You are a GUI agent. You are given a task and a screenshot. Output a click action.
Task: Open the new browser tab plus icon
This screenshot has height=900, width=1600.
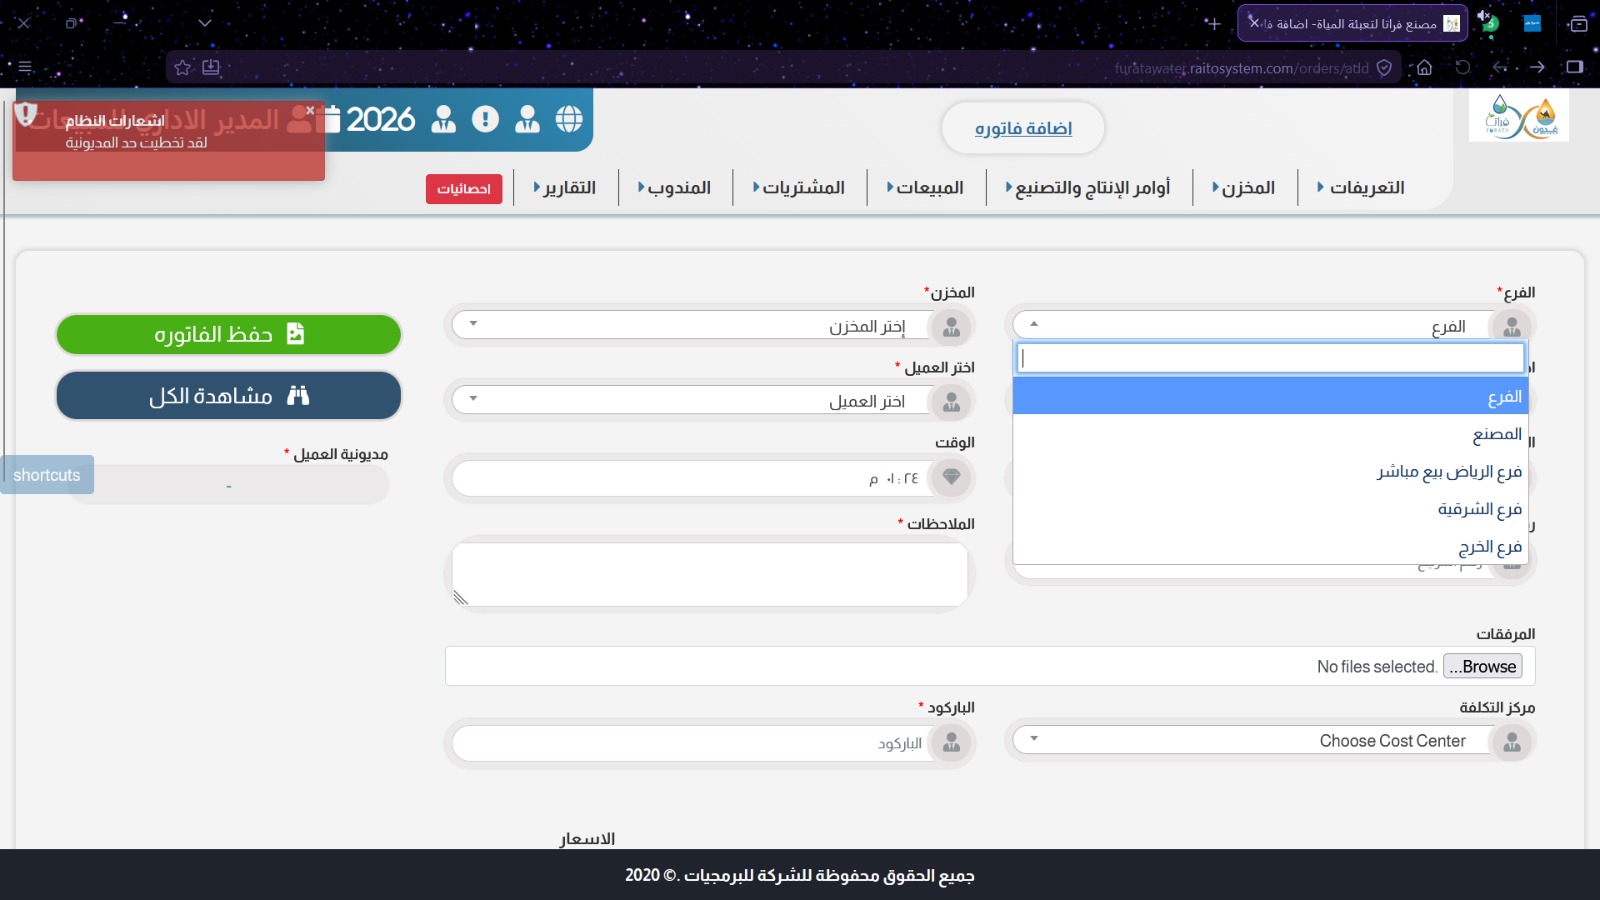point(1213,23)
